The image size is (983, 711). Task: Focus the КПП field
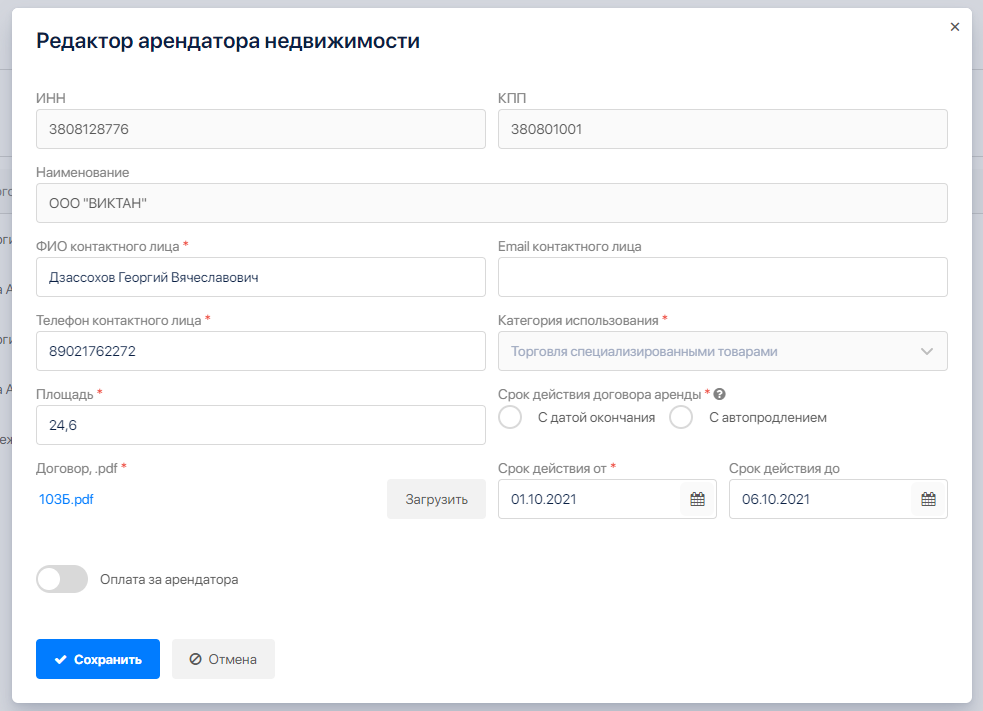point(722,129)
